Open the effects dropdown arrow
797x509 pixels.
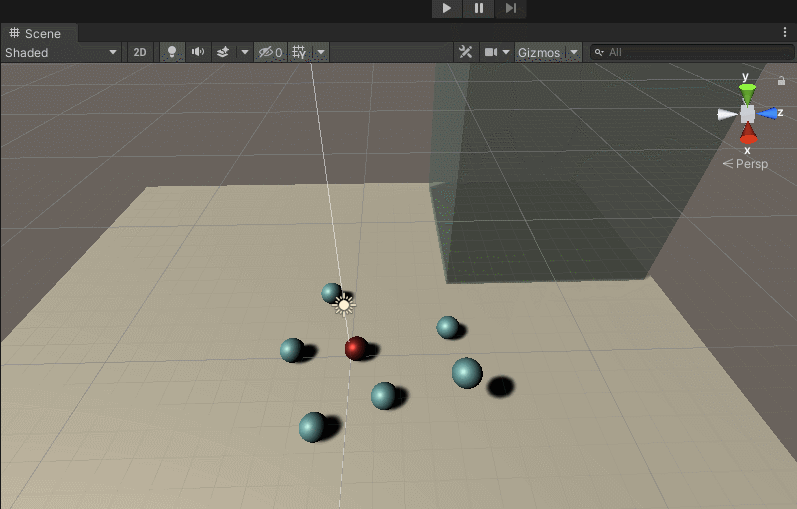tap(245, 52)
